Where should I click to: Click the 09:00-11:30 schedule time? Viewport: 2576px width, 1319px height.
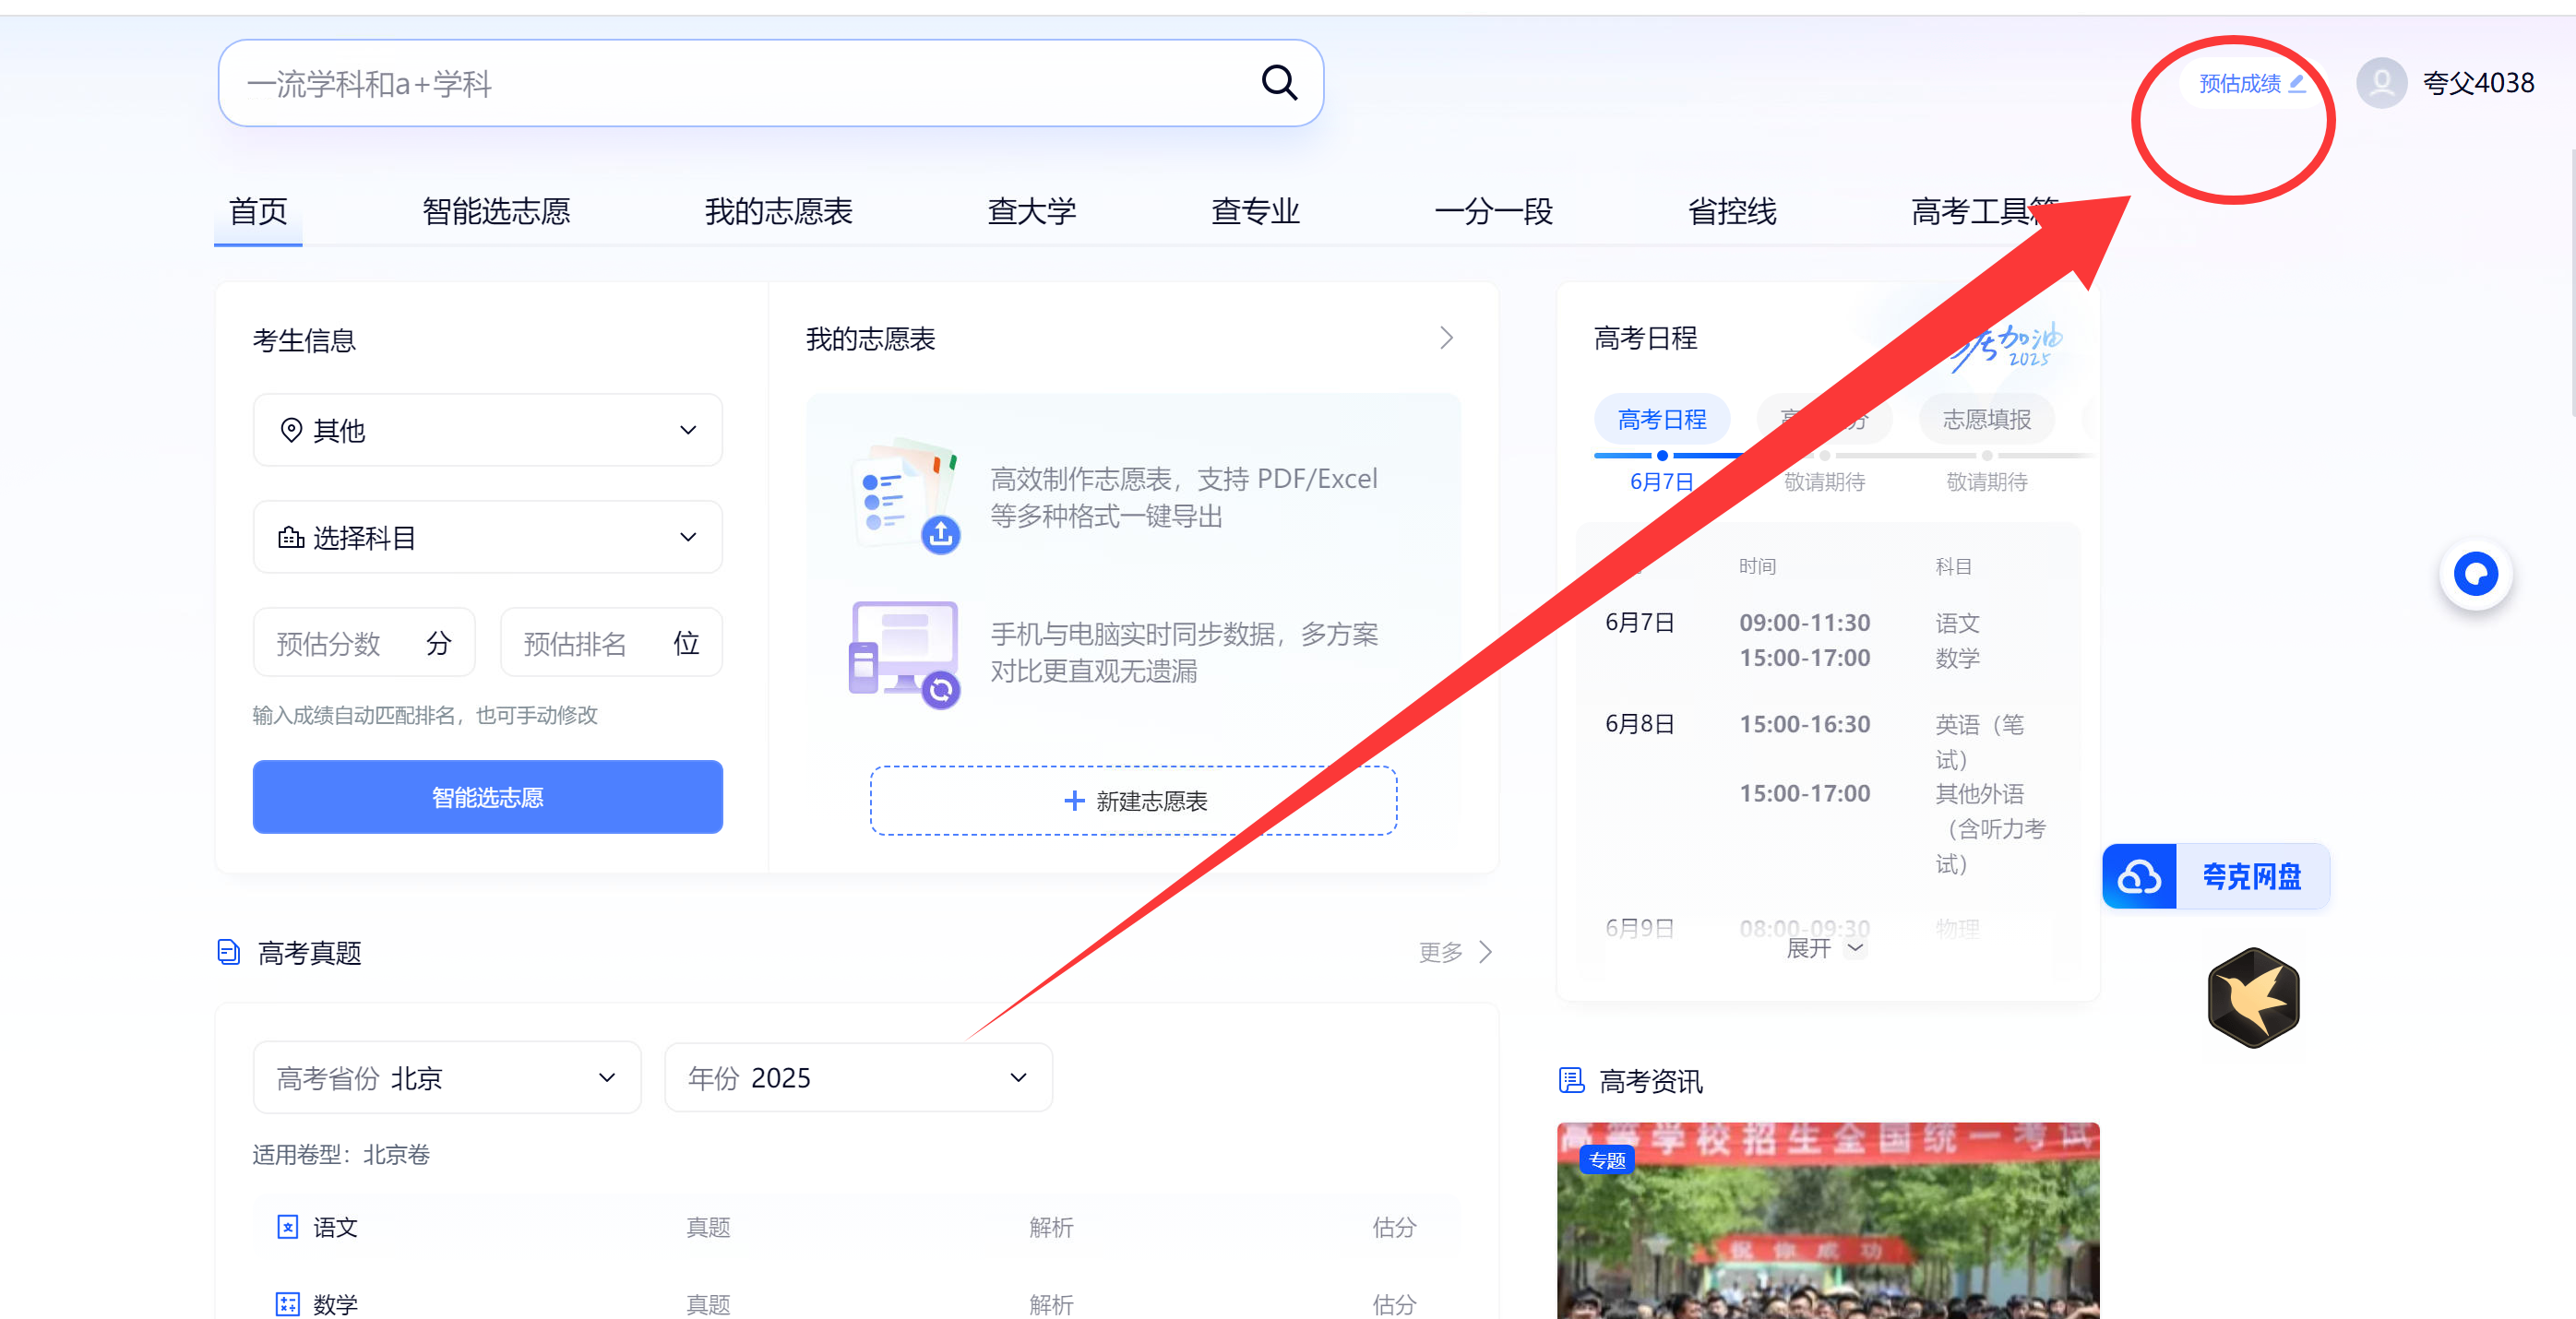pyautogui.click(x=1804, y=622)
